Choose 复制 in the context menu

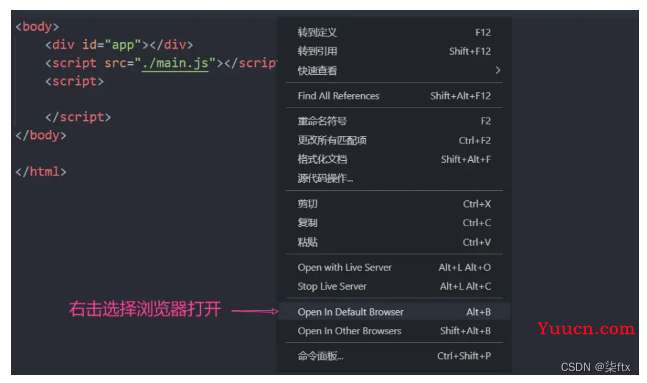[394, 223]
